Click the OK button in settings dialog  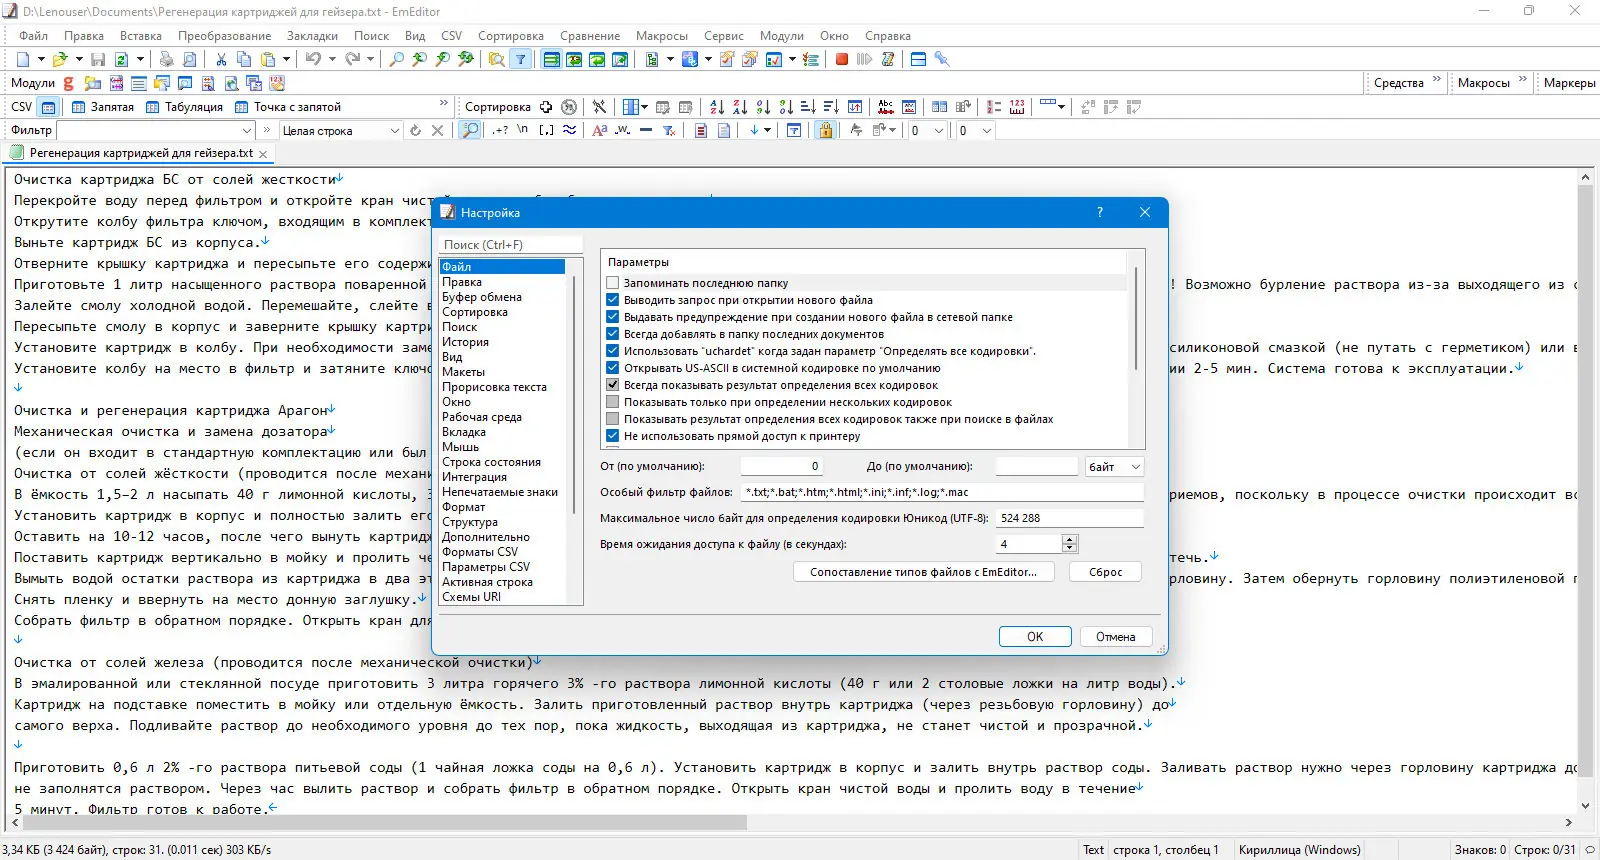coord(1035,637)
